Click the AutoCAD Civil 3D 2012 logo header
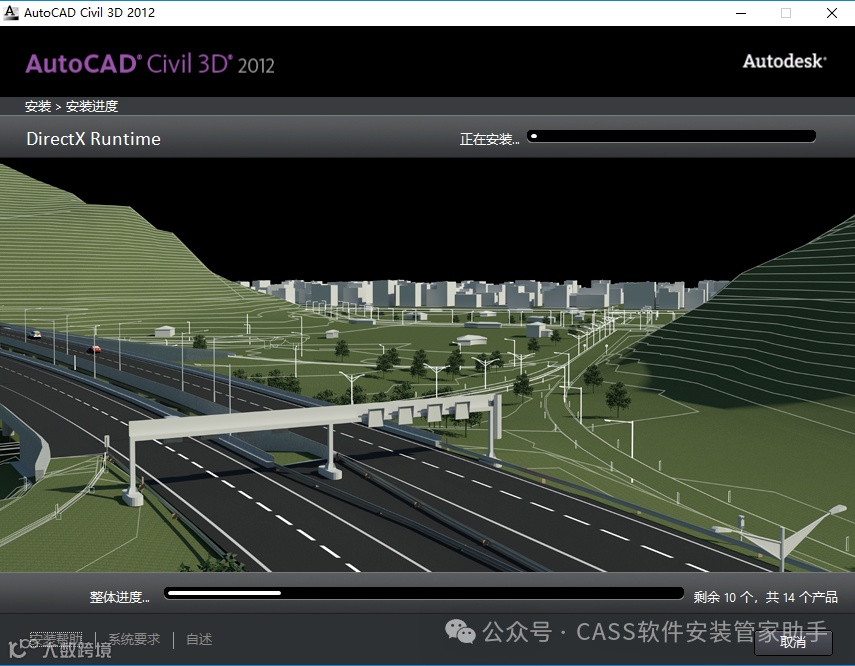The image size is (855, 666). tap(150, 64)
